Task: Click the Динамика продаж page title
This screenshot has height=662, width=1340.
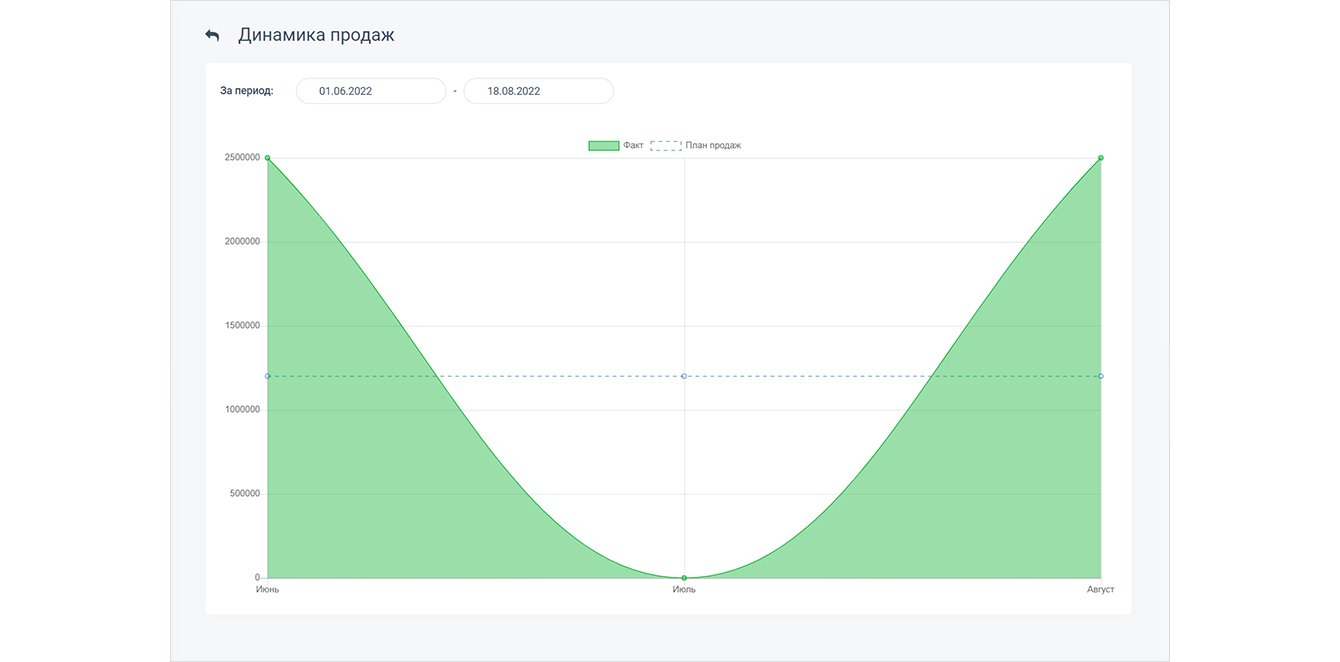Action: click(x=316, y=35)
